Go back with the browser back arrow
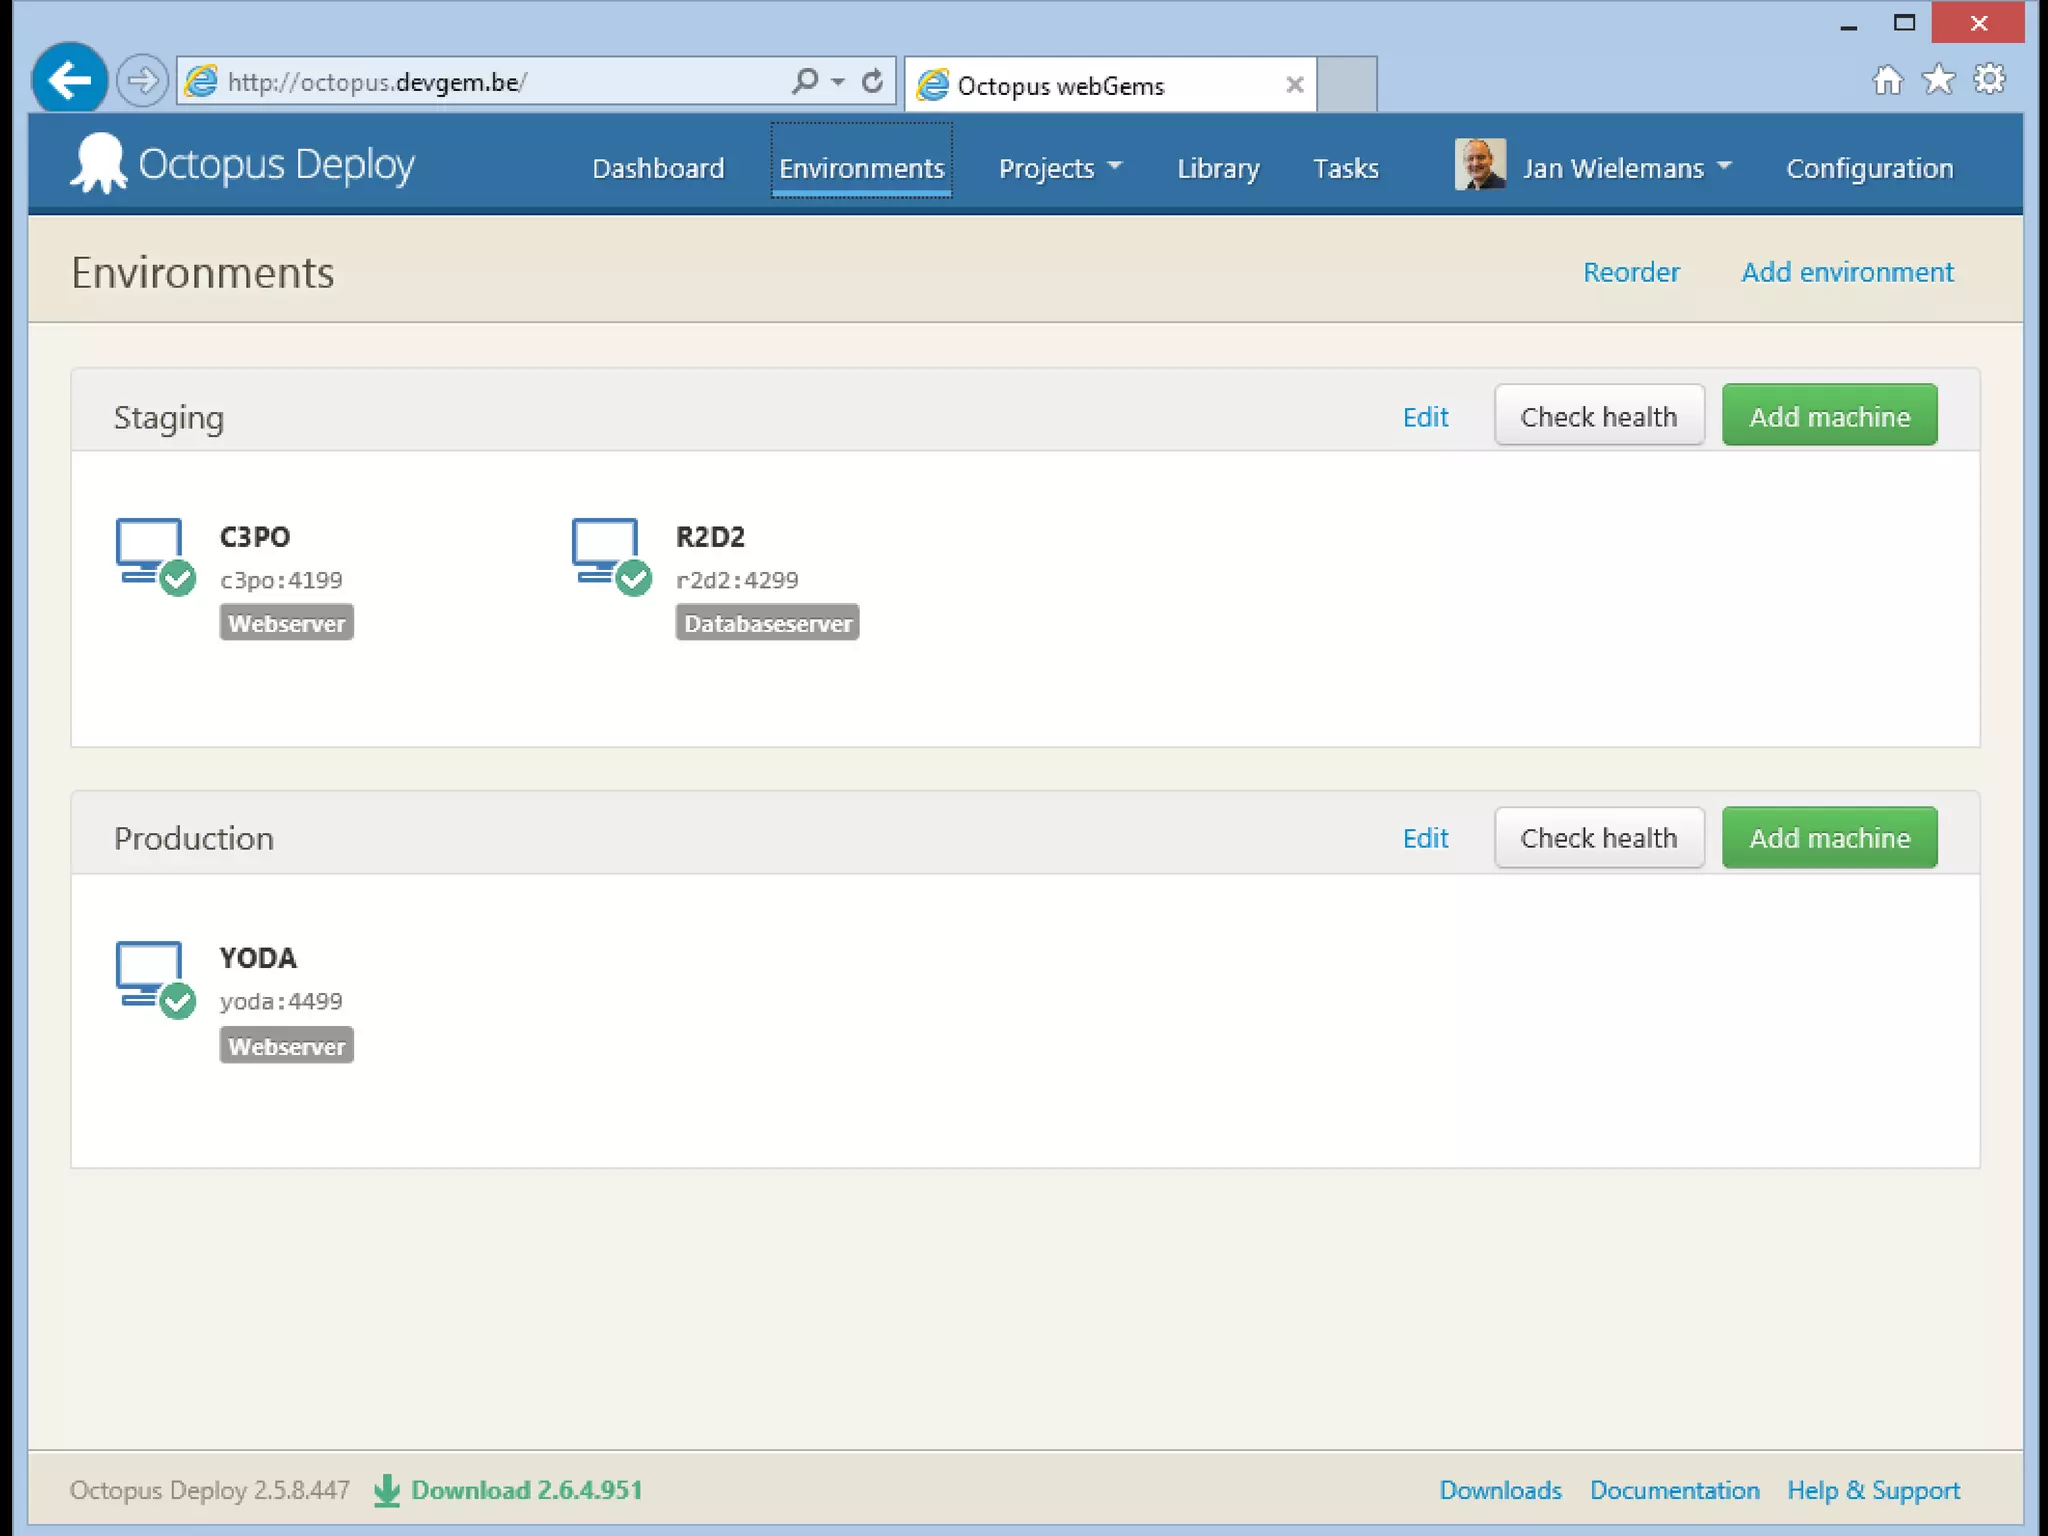The height and width of the screenshot is (1536, 2048). (69, 80)
